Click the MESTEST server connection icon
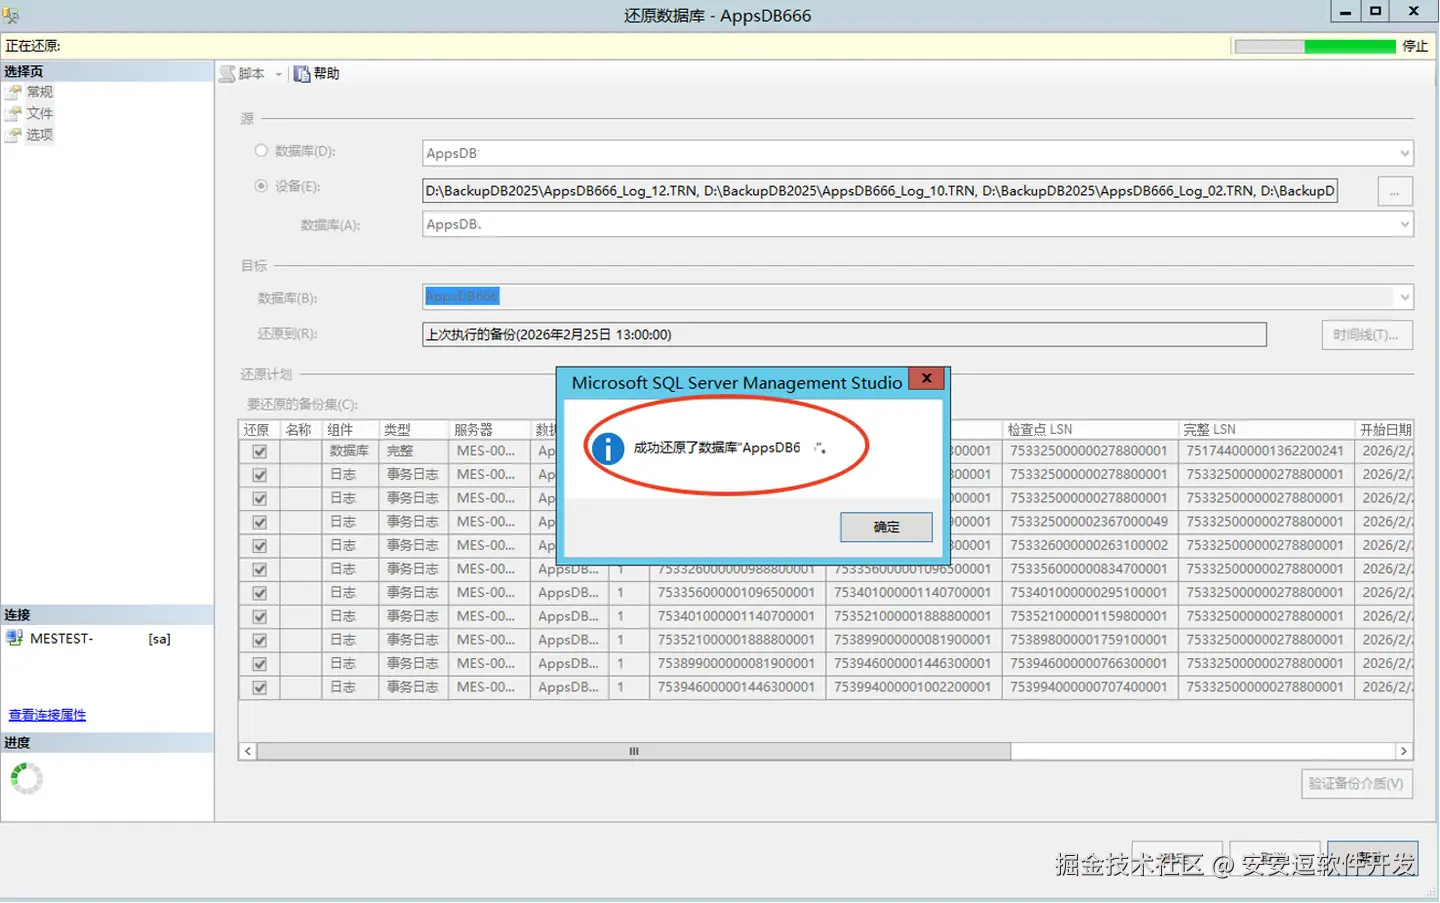 point(14,638)
